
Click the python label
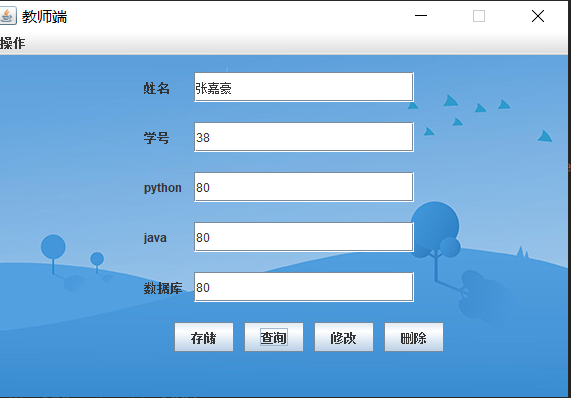[x=162, y=188]
